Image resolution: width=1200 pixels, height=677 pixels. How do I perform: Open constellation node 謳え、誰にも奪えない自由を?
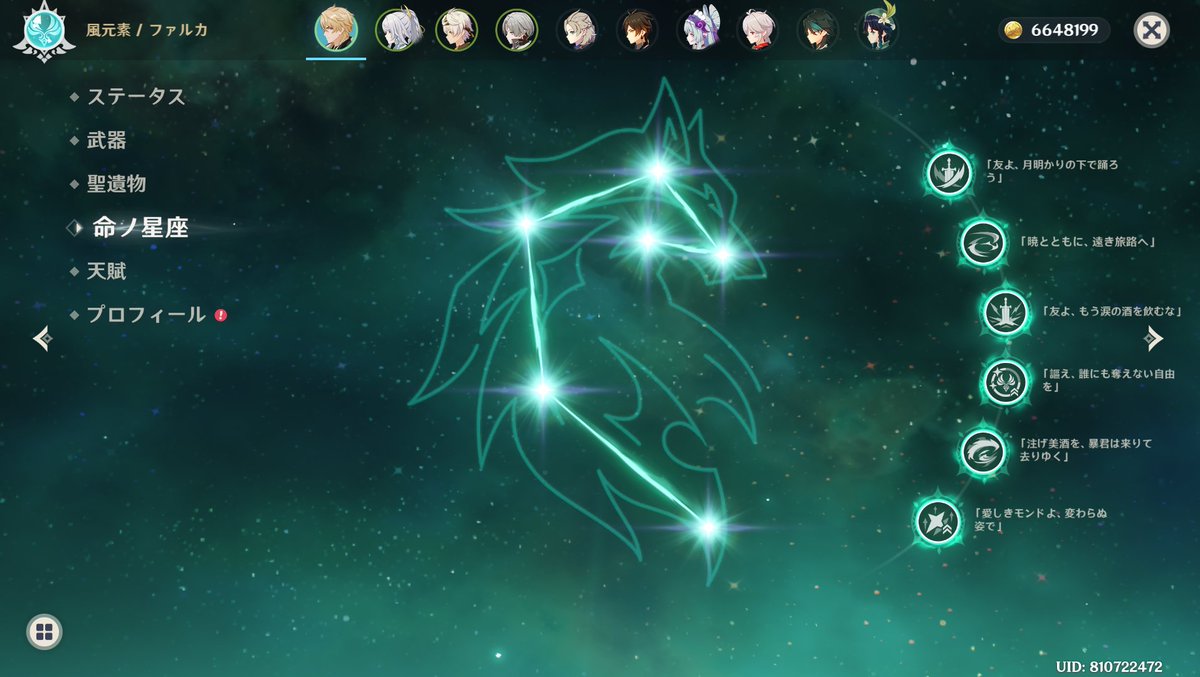[x=1005, y=381]
